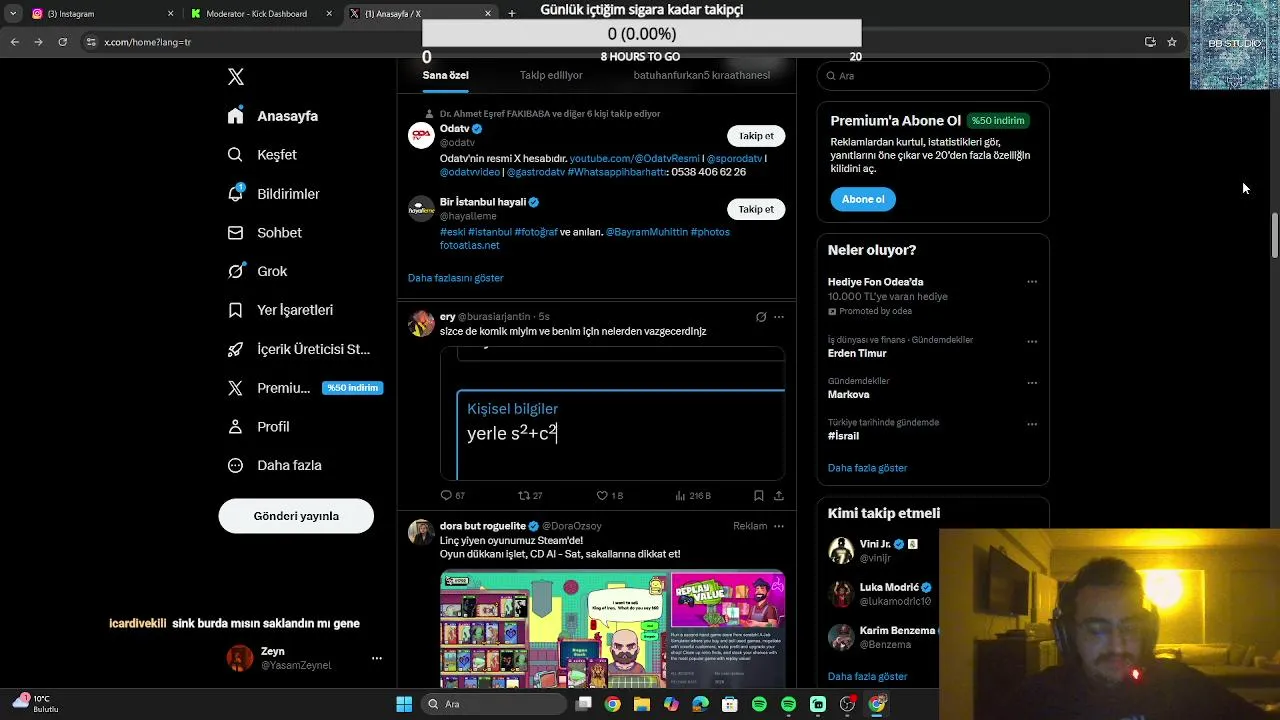Open File Explorer from taskbar

pyautogui.click(x=642, y=704)
